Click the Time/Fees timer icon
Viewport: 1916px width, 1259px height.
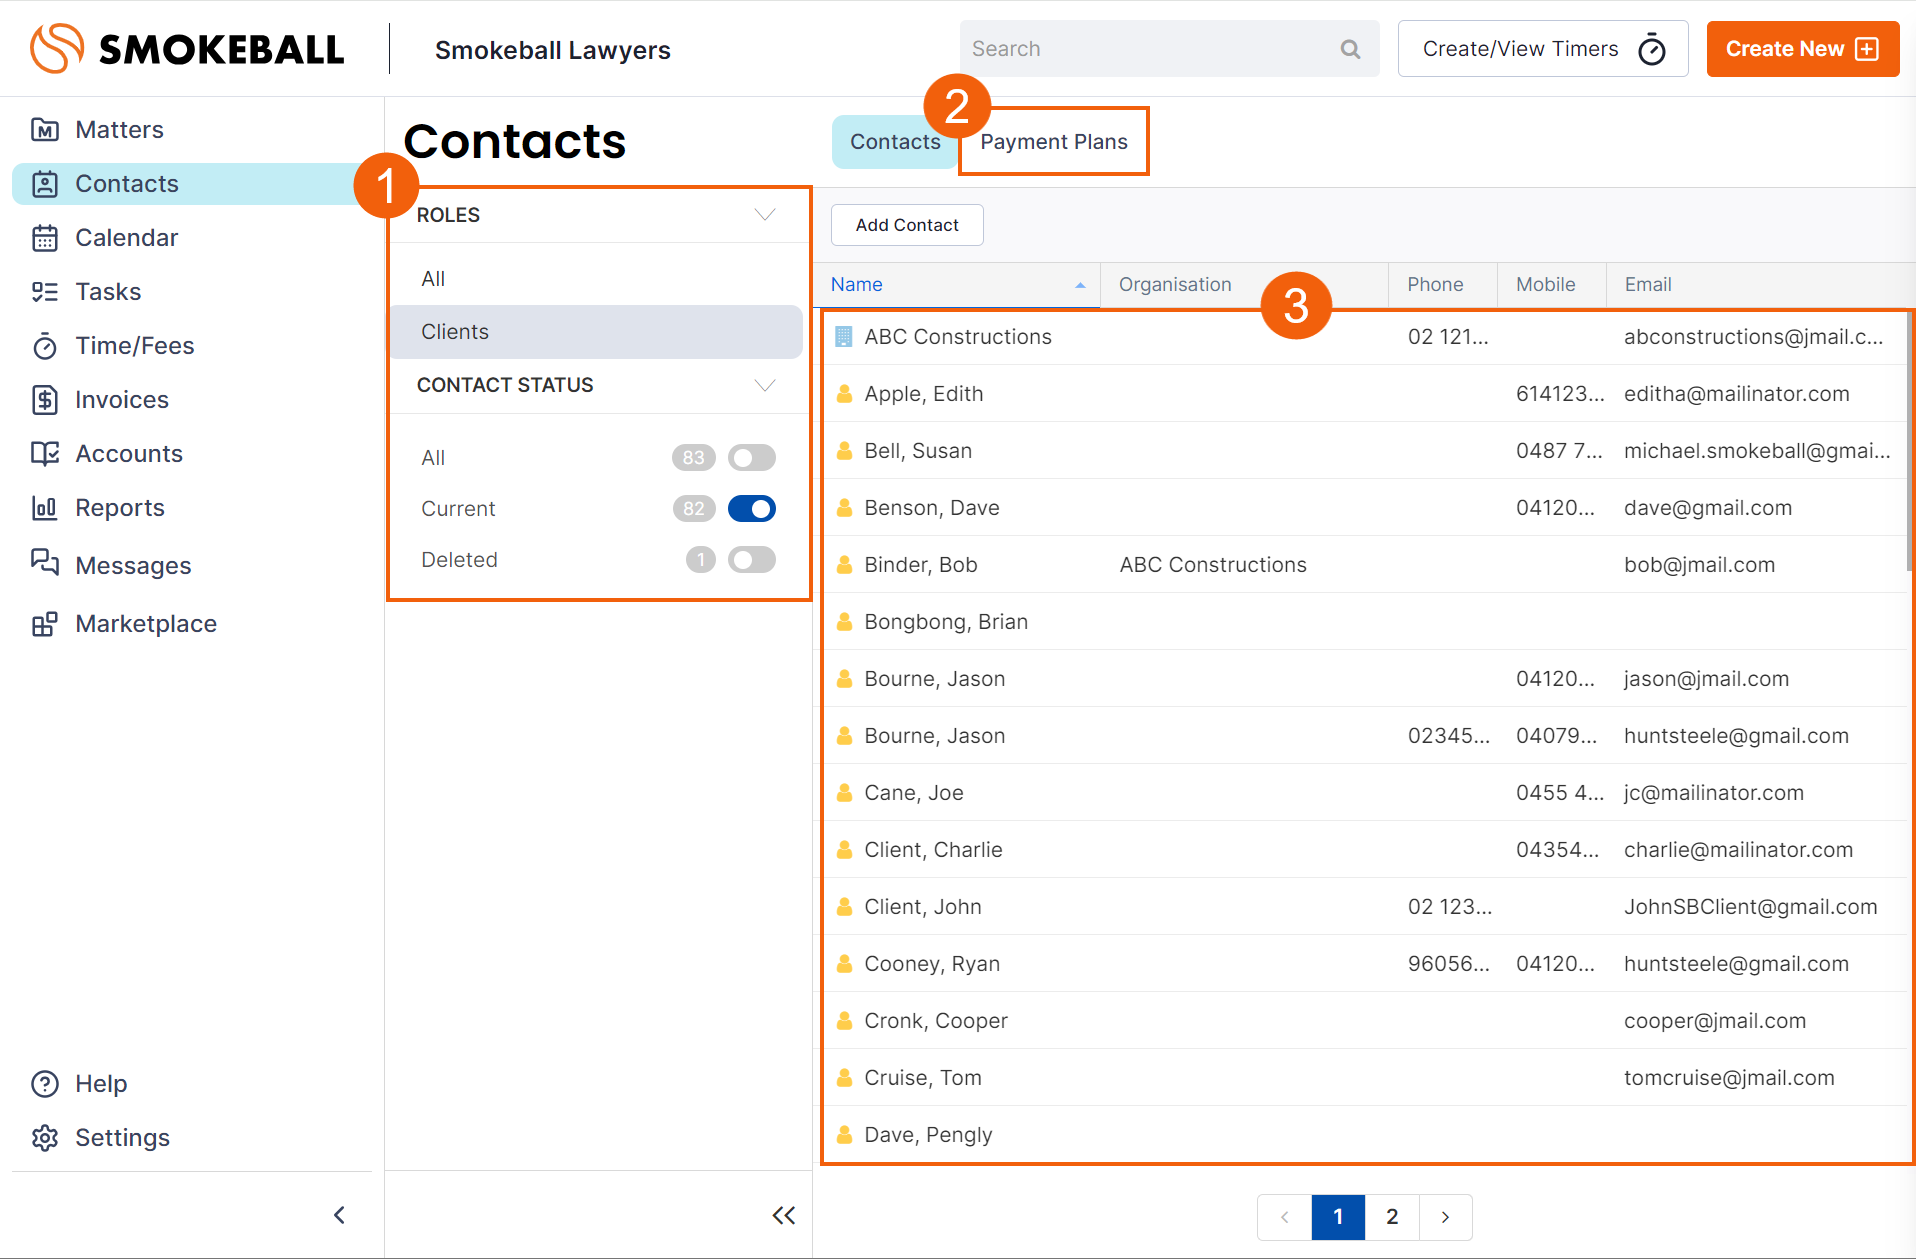45,346
